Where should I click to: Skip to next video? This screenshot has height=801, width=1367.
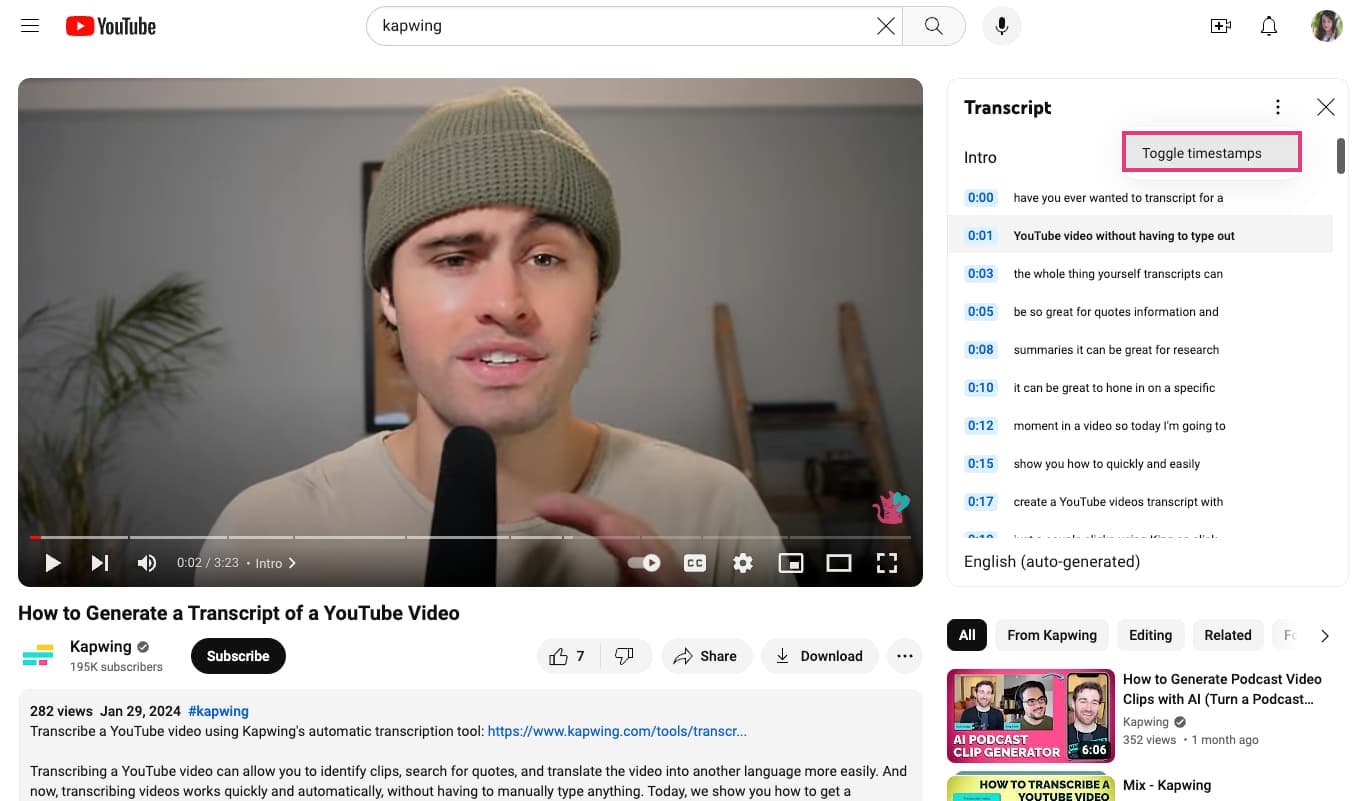(99, 563)
